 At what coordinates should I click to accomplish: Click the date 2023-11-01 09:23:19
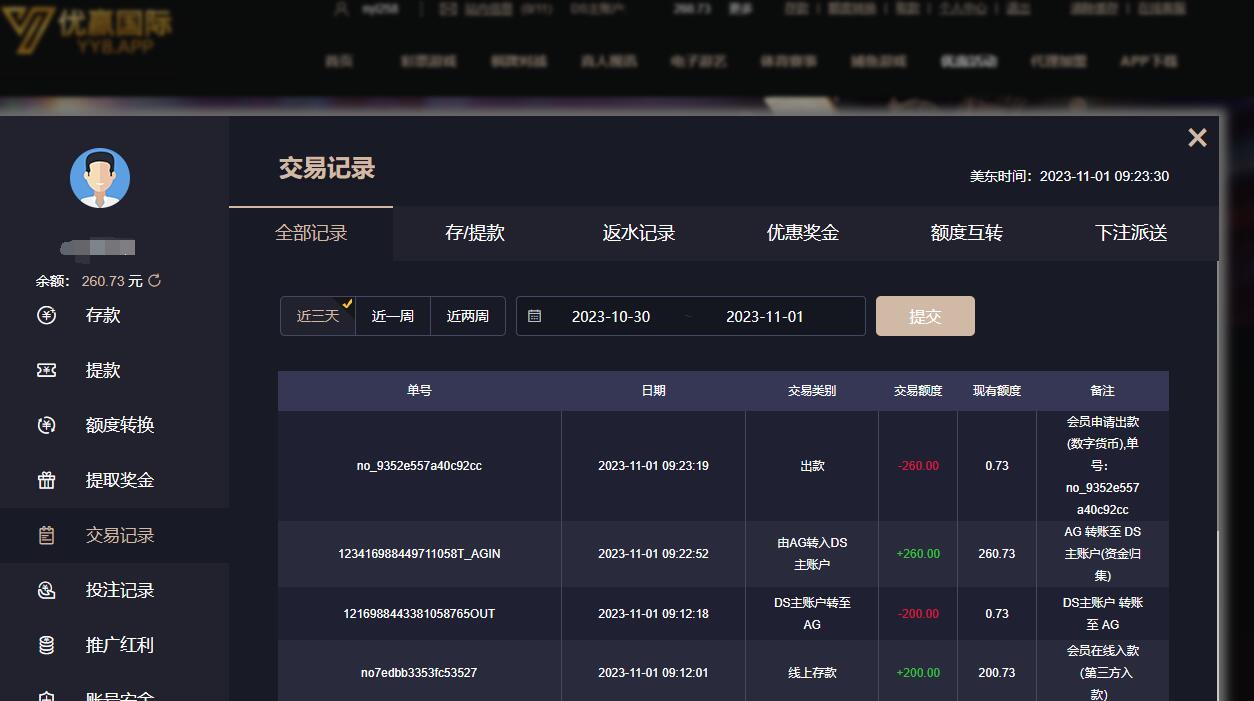(x=653, y=466)
